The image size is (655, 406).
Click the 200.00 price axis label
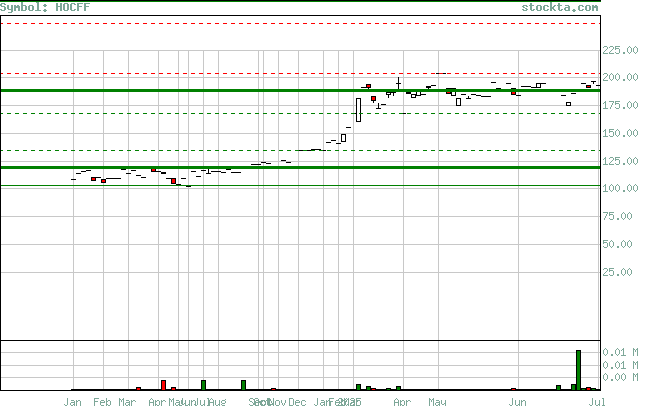(x=620, y=77)
